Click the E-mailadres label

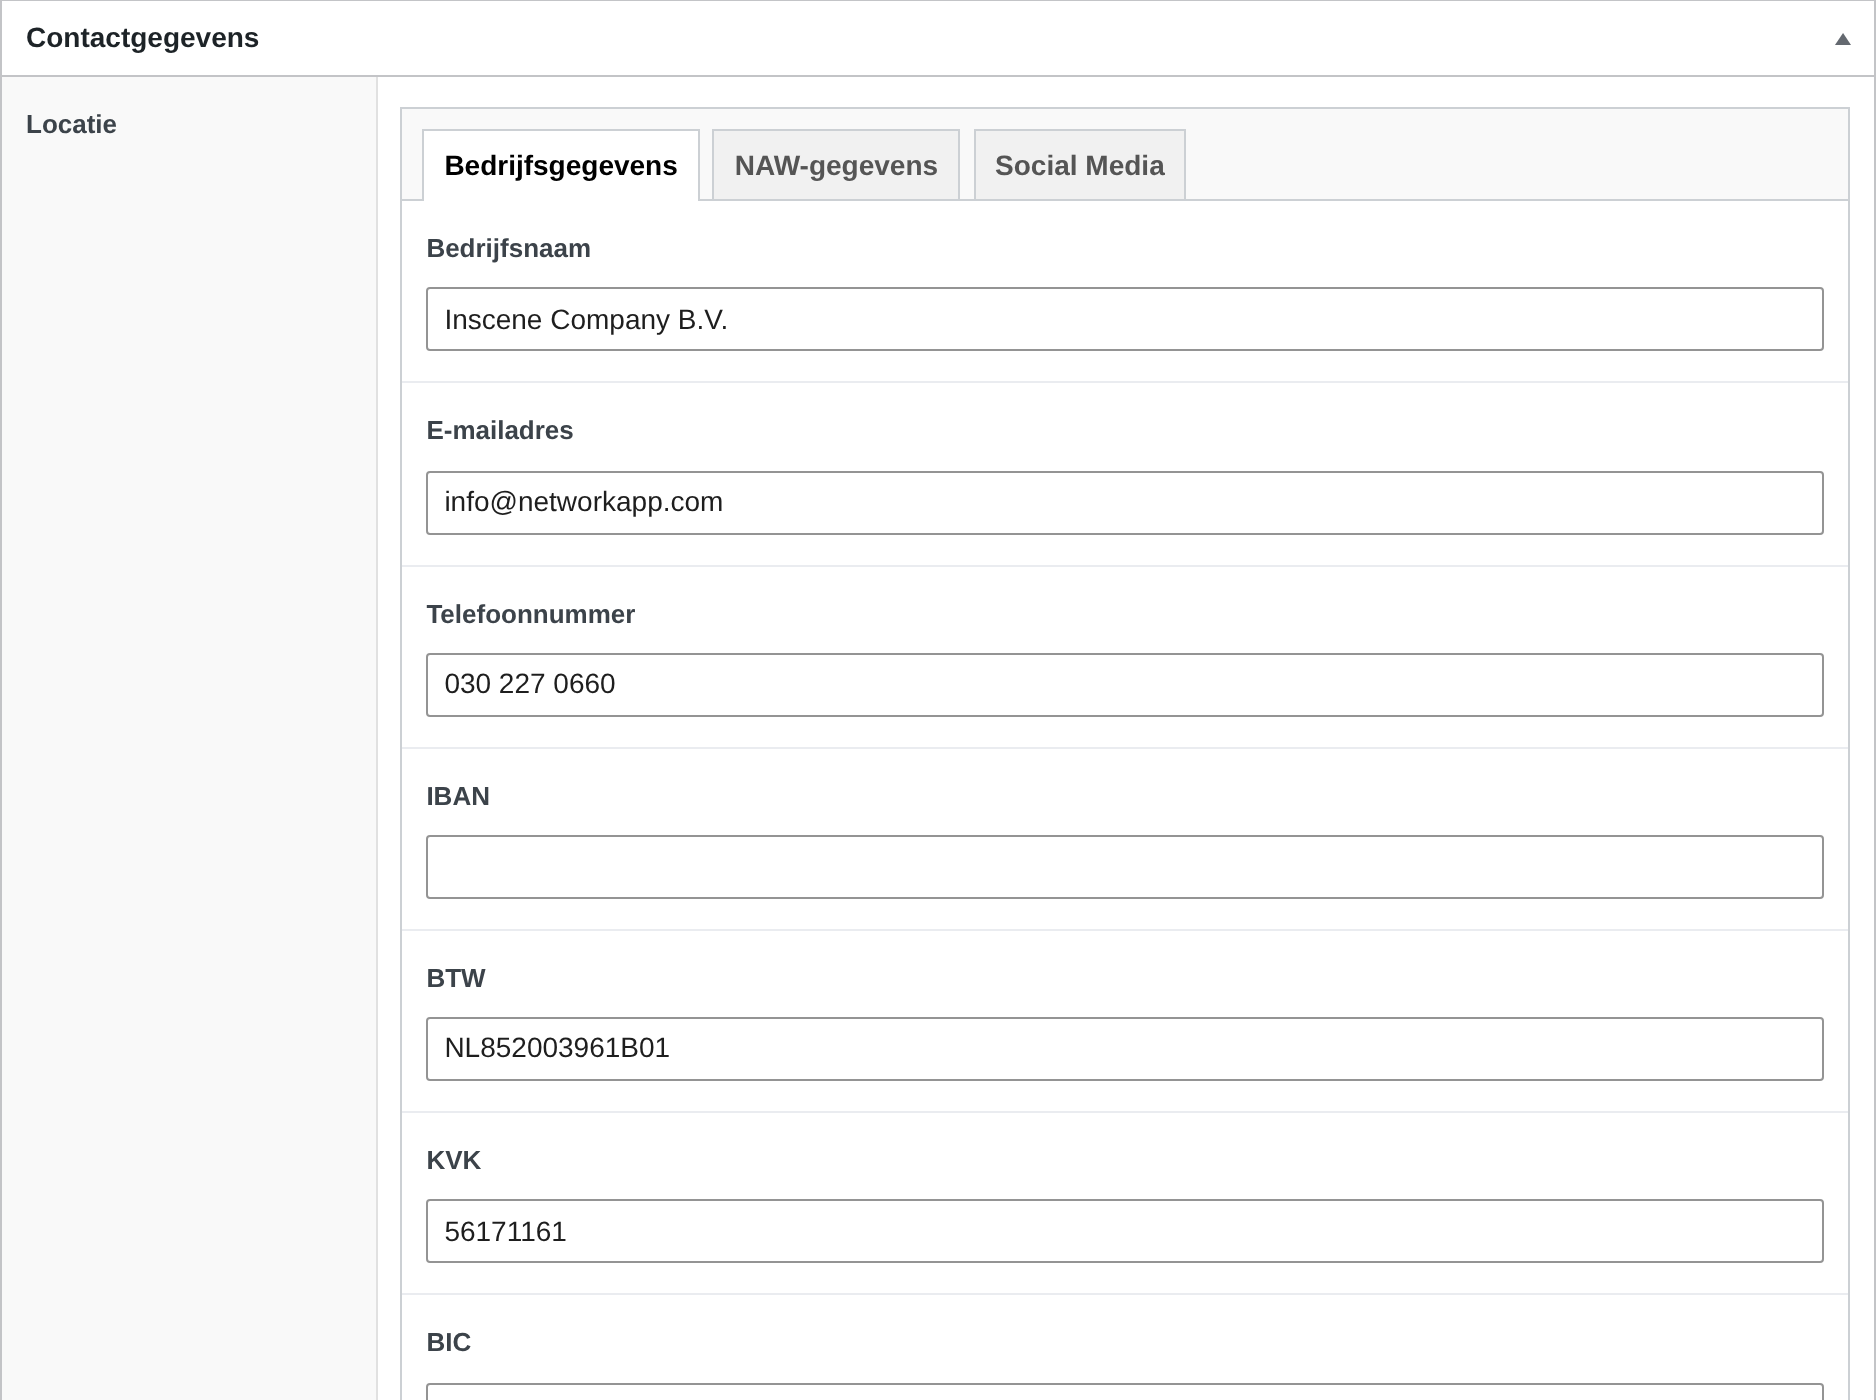click(x=500, y=431)
